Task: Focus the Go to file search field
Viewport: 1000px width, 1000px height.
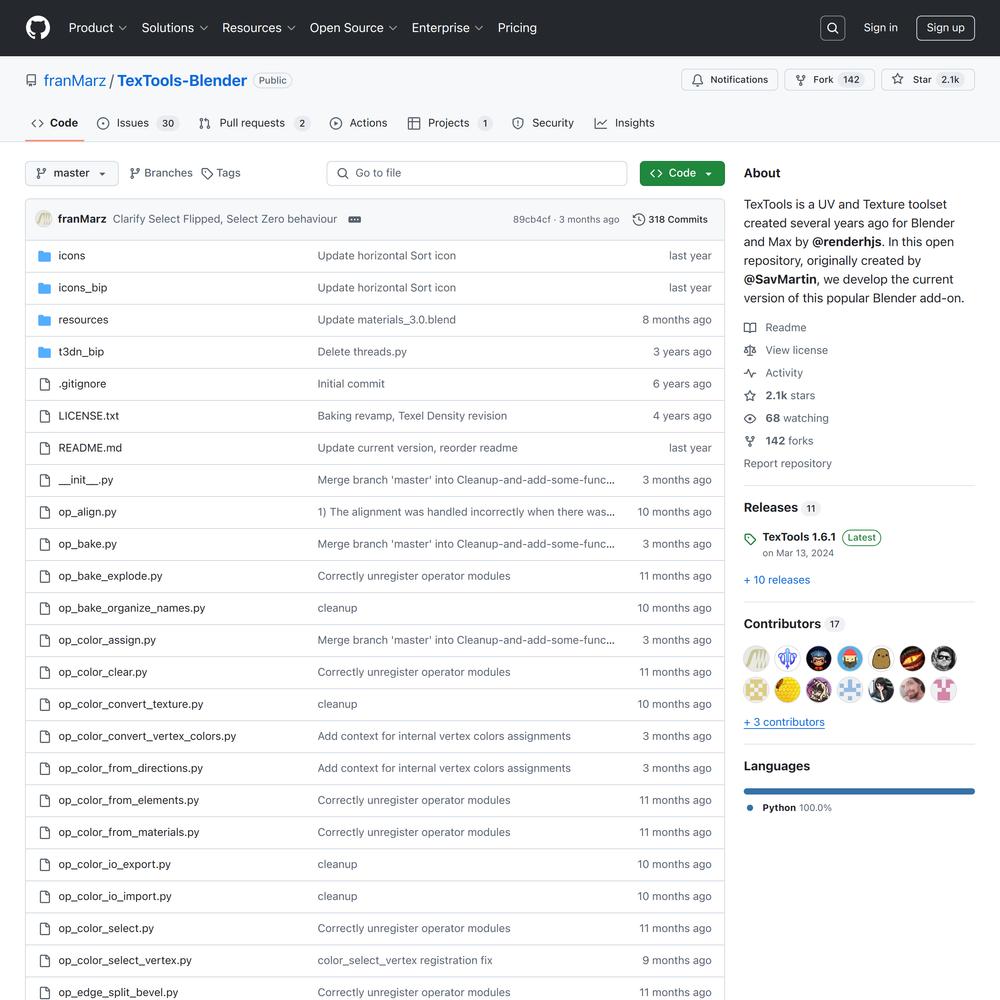Action: 476,173
